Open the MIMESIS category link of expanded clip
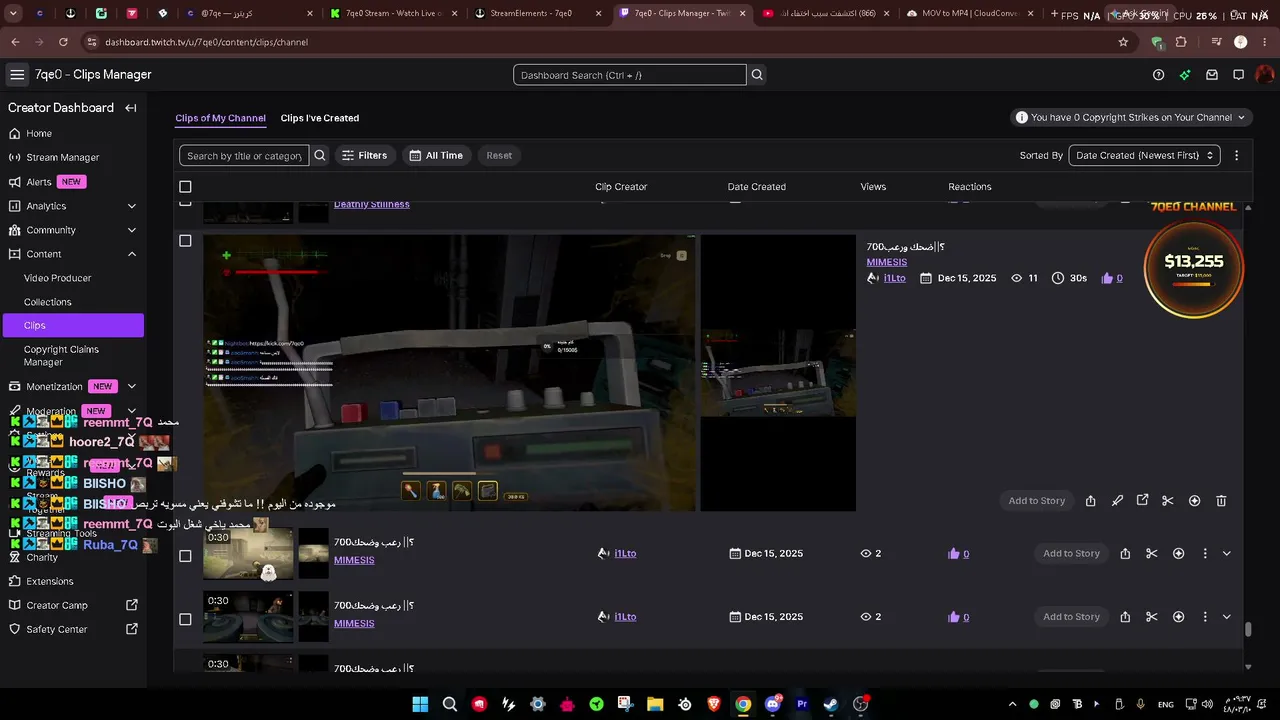The height and width of the screenshot is (720, 1280). pyautogui.click(x=887, y=262)
